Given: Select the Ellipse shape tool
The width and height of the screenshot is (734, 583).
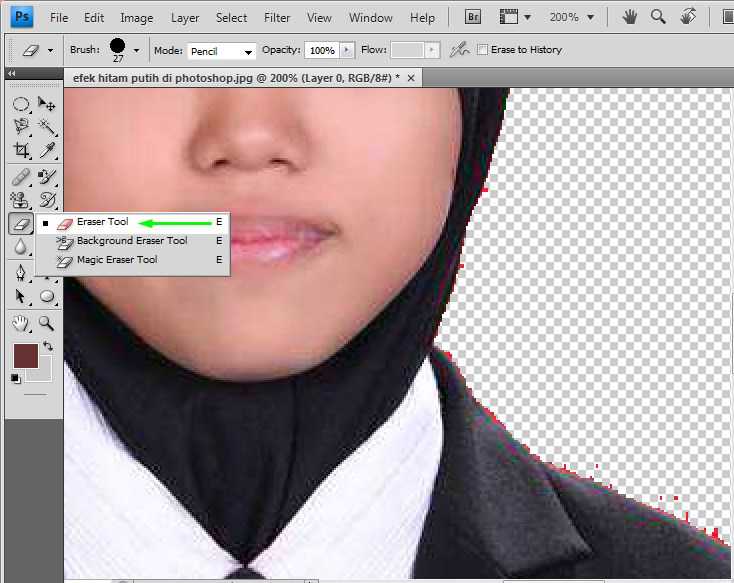Looking at the screenshot, I should [46, 296].
